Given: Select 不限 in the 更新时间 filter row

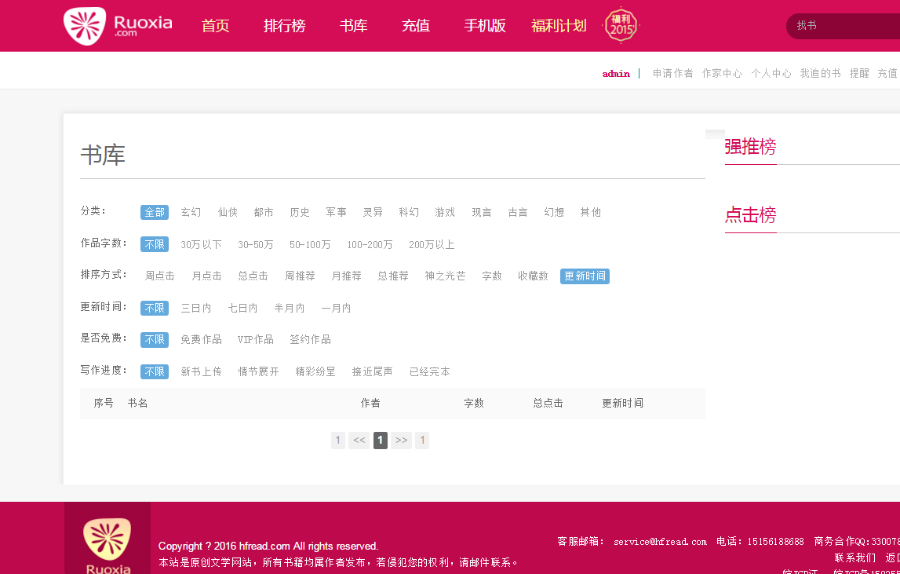Looking at the screenshot, I should 154,308.
